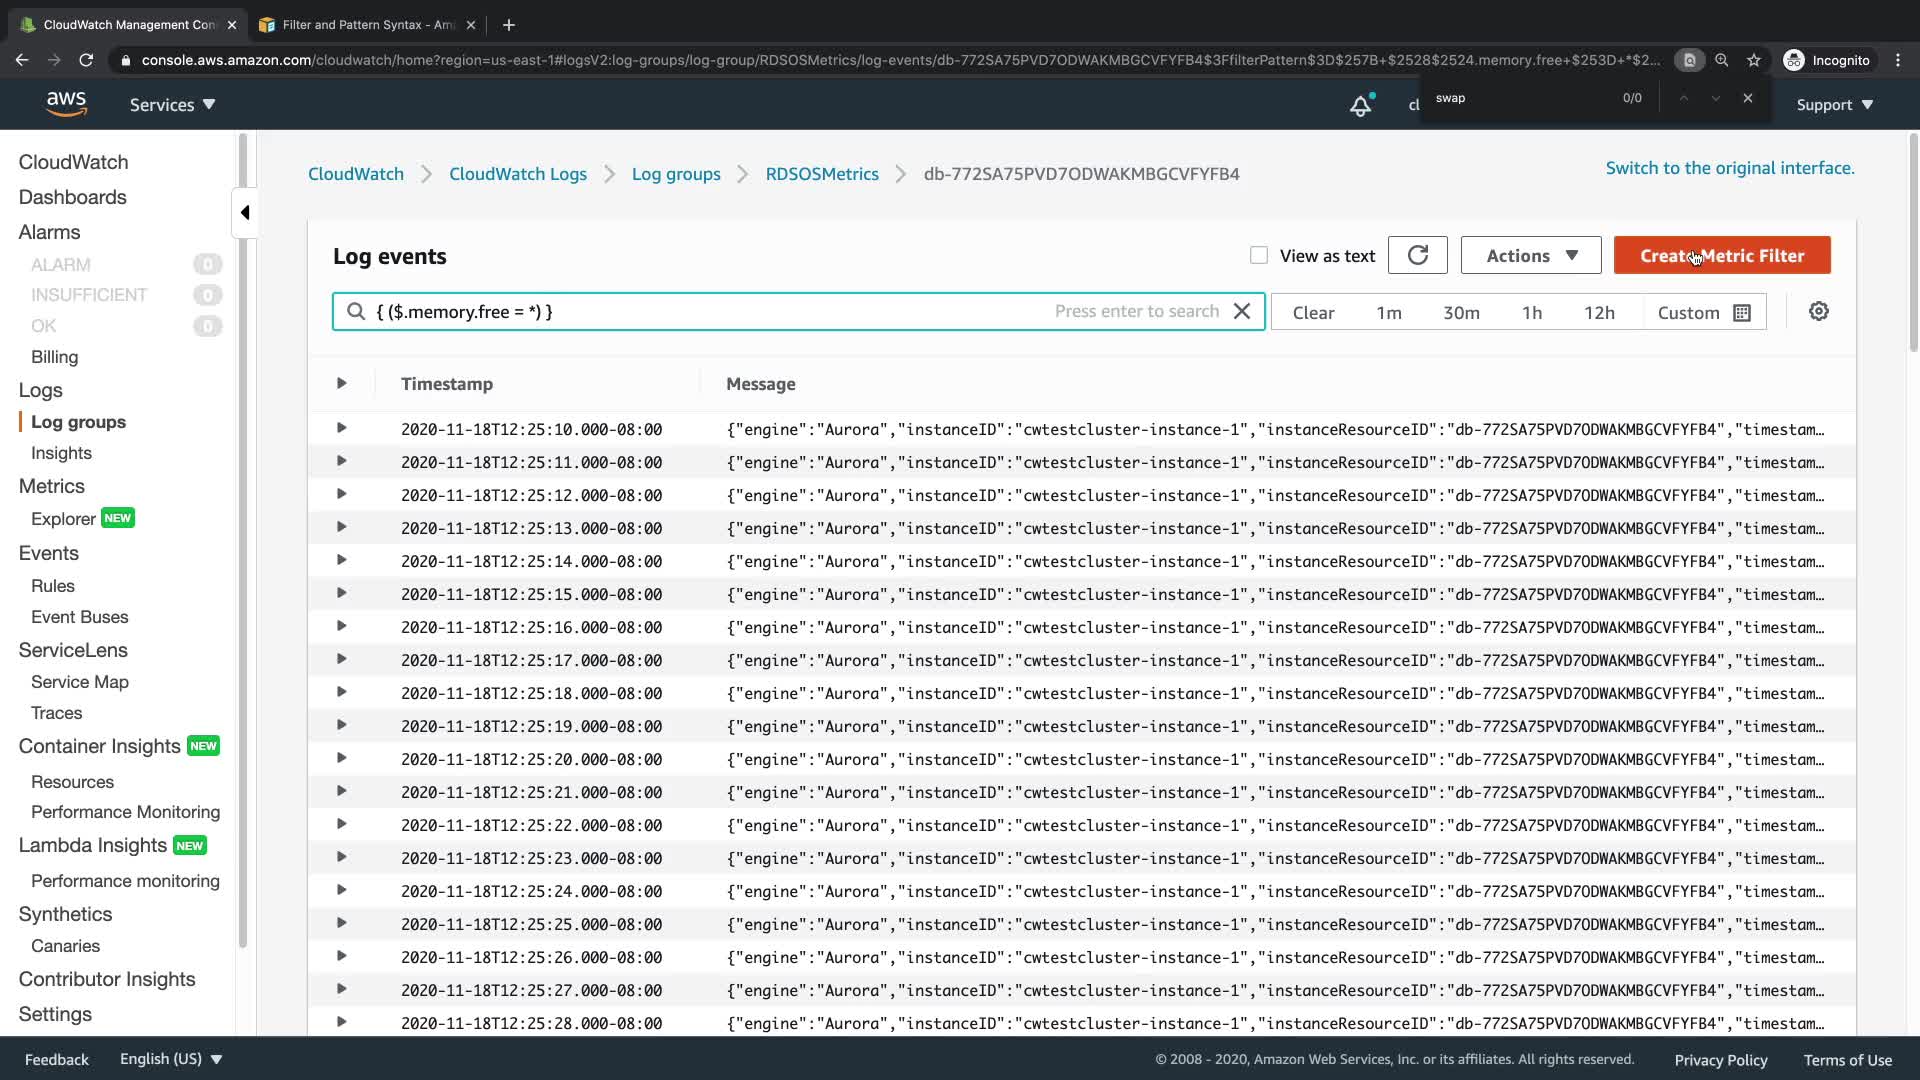The image size is (1920, 1080).
Task: Clear the filter pattern with X icon
Action: pyautogui.click(x=1242, y=312)
